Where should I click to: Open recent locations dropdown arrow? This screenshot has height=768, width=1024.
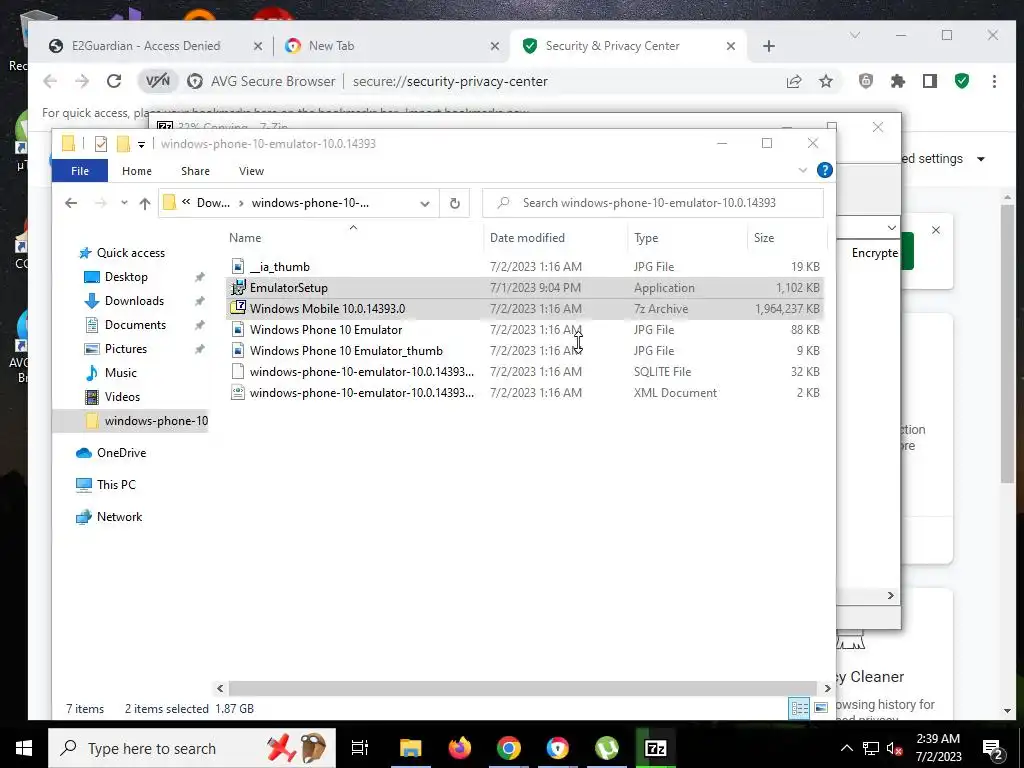[124, 203]
